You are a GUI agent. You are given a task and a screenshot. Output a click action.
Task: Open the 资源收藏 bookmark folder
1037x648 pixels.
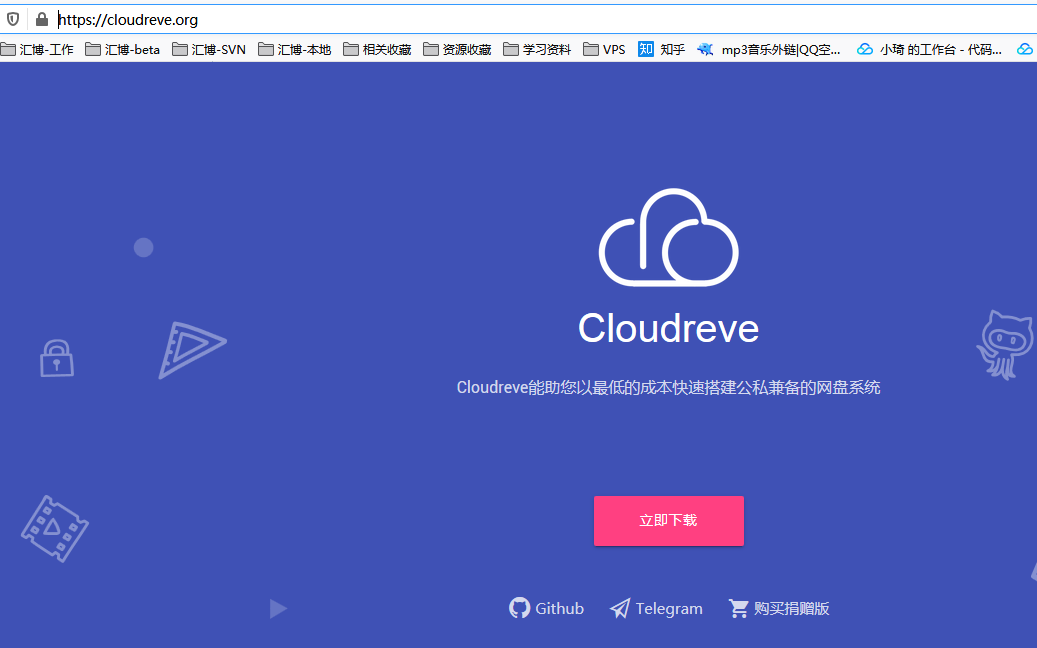458,50
